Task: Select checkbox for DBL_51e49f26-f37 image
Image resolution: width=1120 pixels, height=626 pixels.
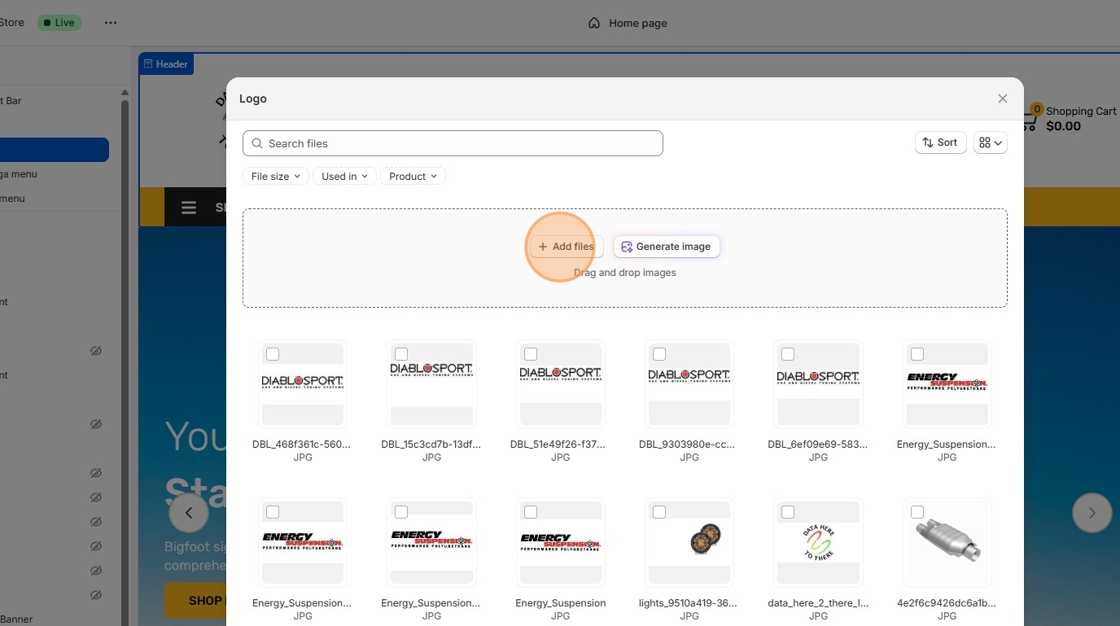Action: click(x=531, y=354)
